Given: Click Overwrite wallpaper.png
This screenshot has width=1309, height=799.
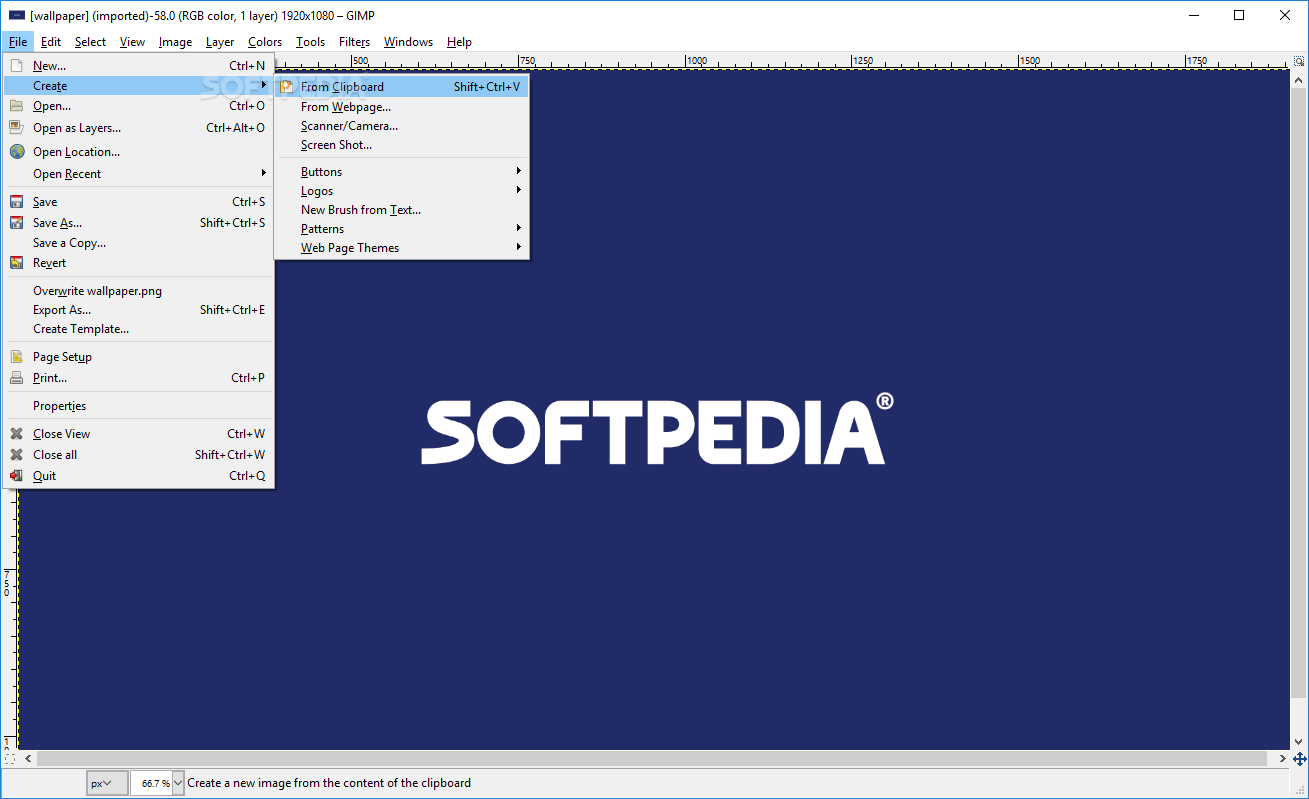Looking at the screenshot, I should (x=97, y=290).
